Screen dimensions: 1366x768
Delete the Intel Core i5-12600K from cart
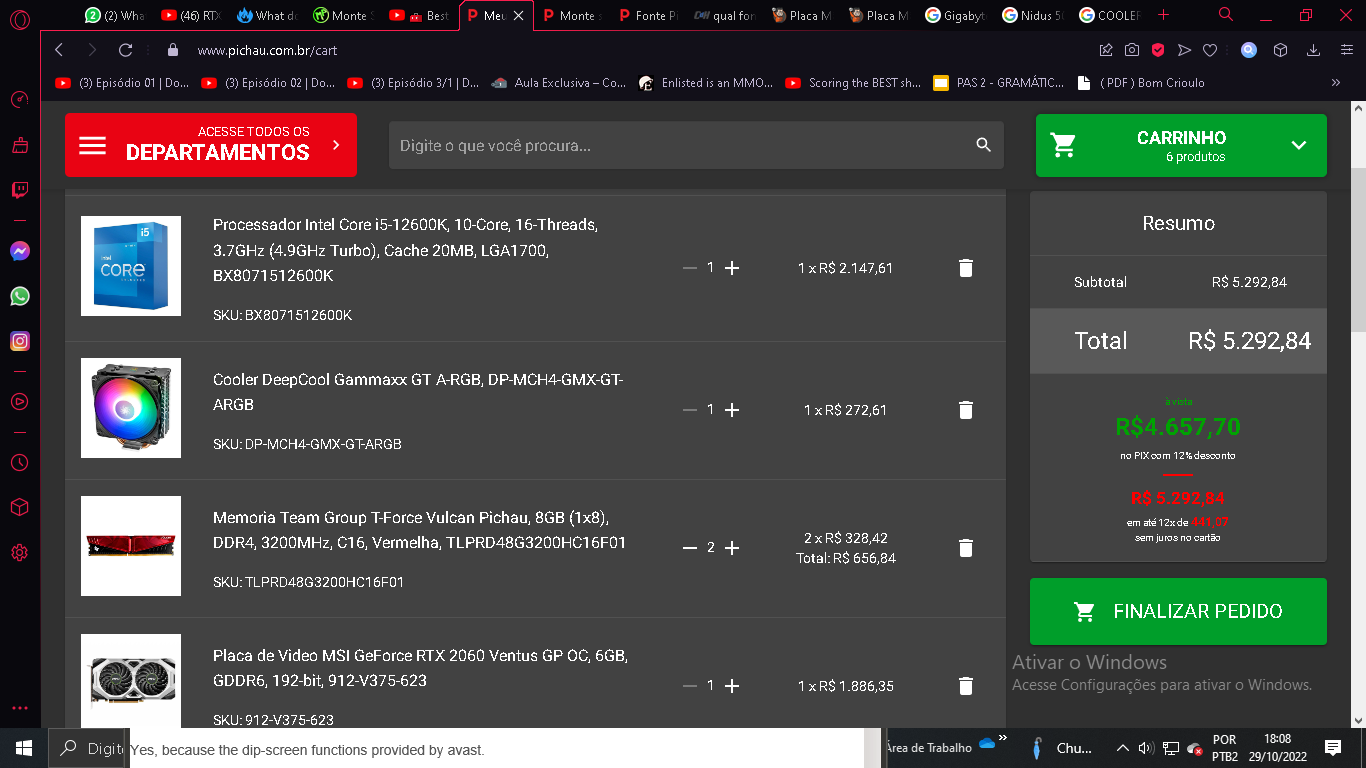(965, 268)
